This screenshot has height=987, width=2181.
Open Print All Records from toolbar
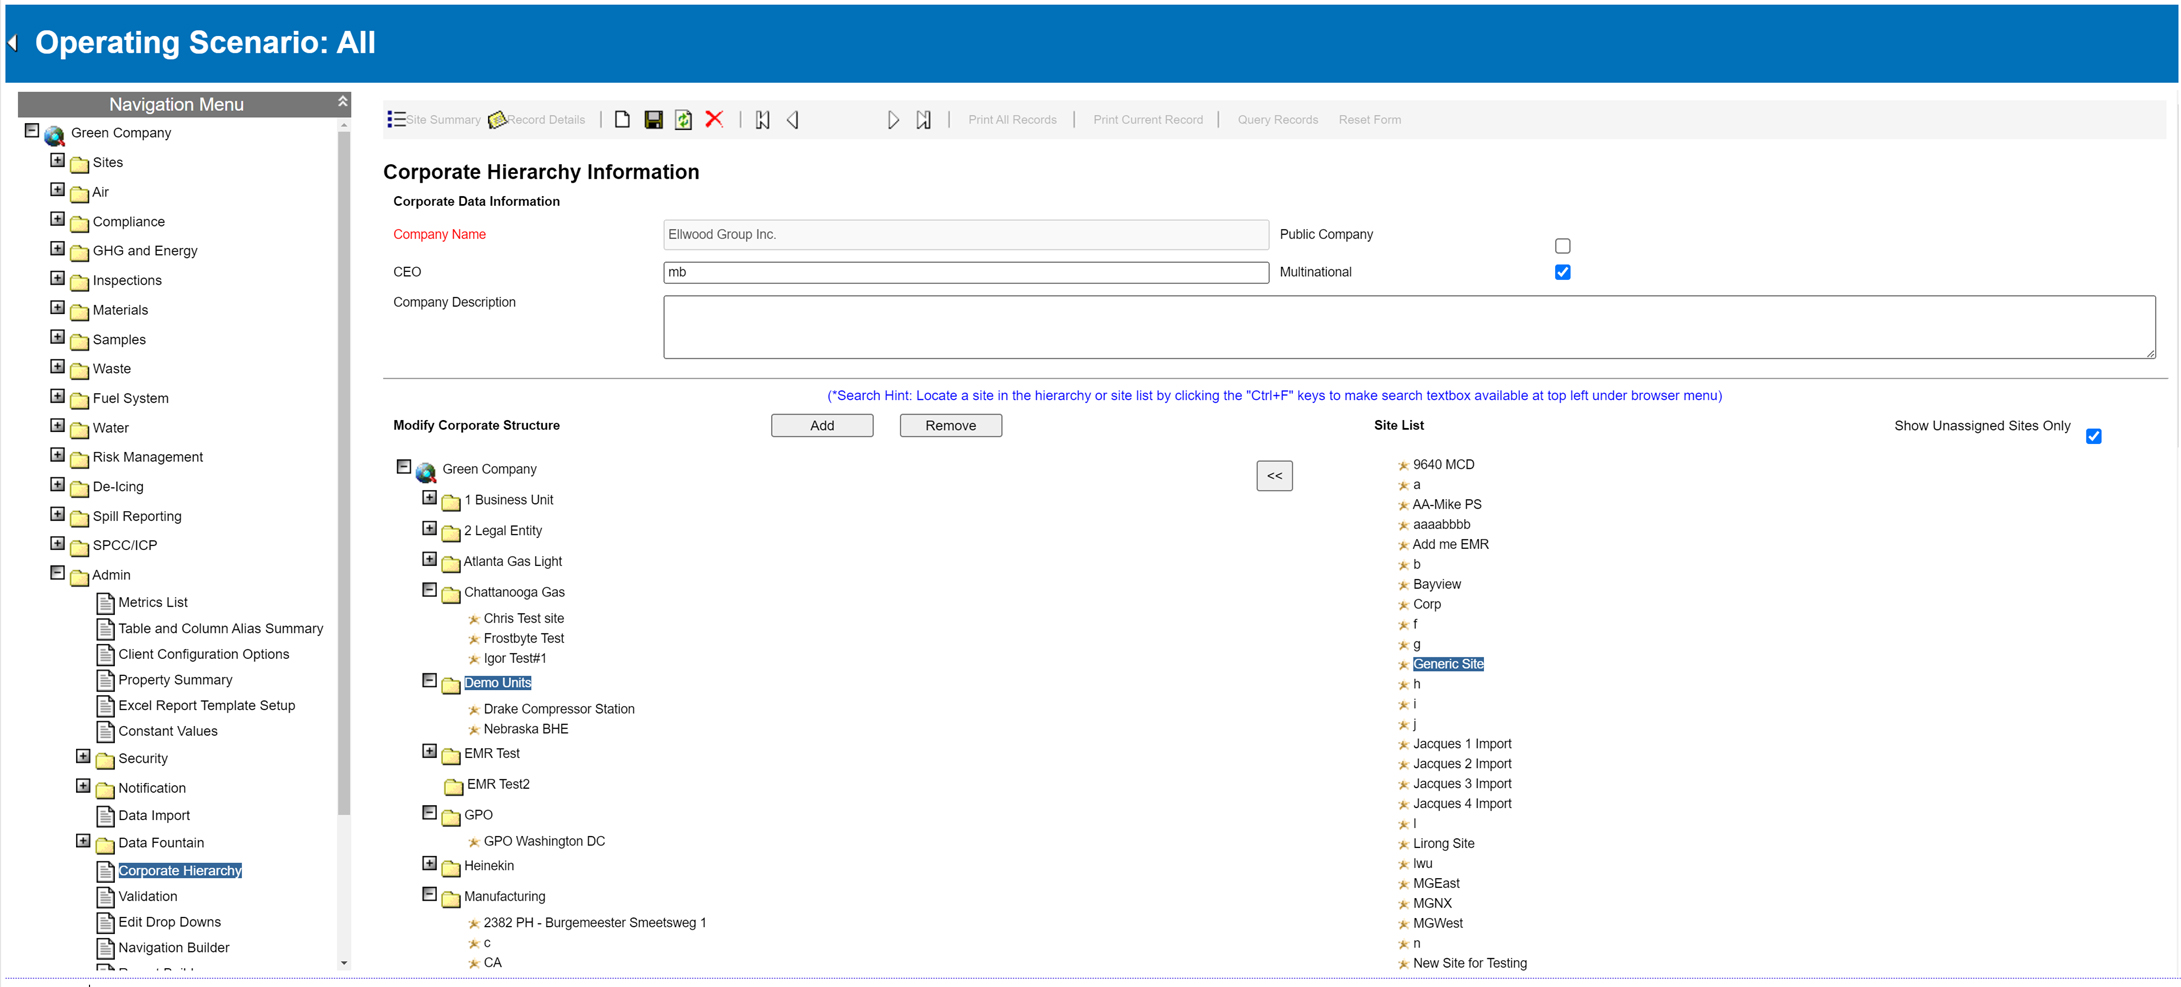click(1011, 120)
